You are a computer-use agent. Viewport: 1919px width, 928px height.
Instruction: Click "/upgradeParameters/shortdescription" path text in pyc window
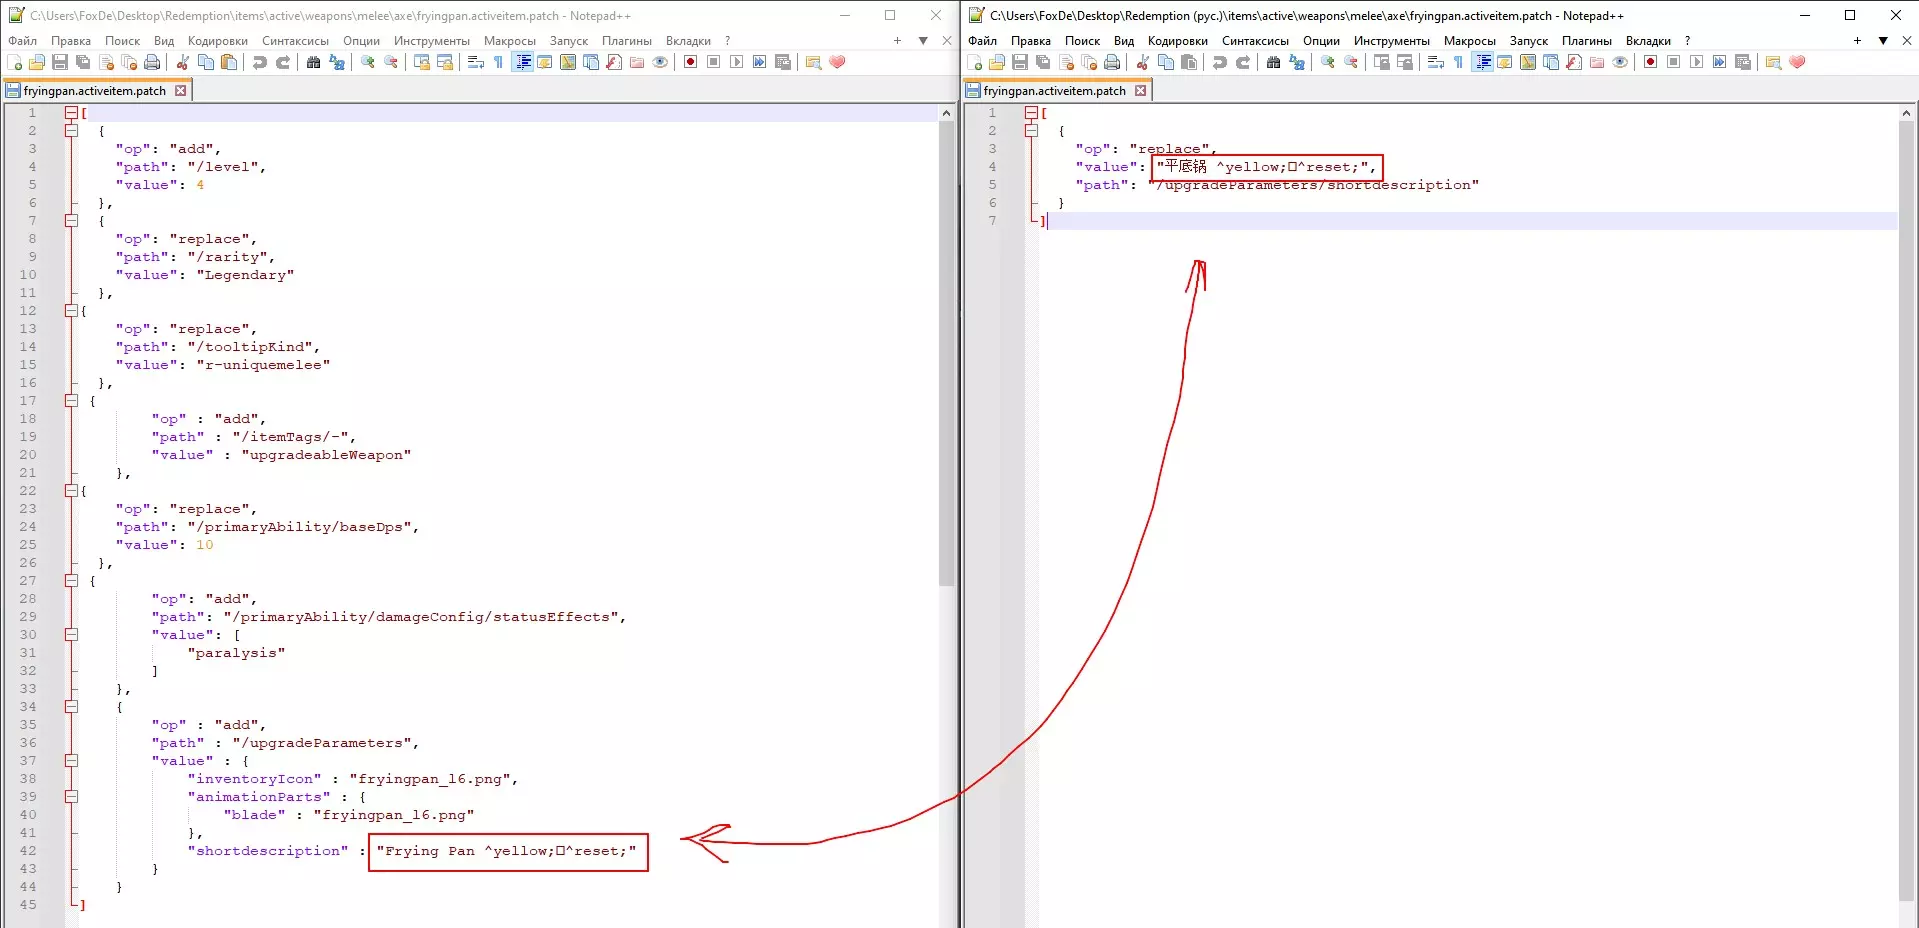pyautogui.click(x=1313, y=185)
